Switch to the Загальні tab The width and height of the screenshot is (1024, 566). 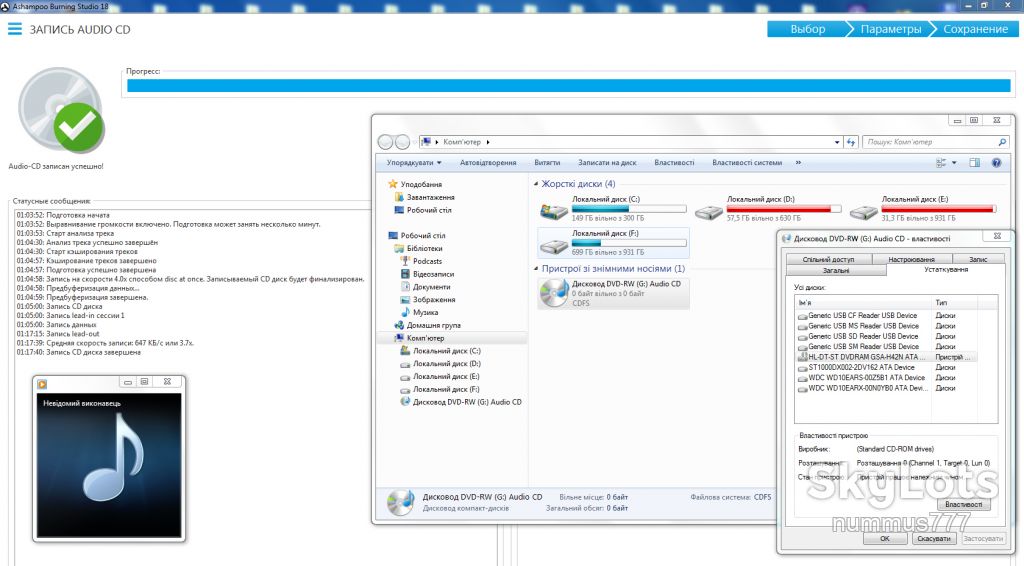[x=836, y=270]
